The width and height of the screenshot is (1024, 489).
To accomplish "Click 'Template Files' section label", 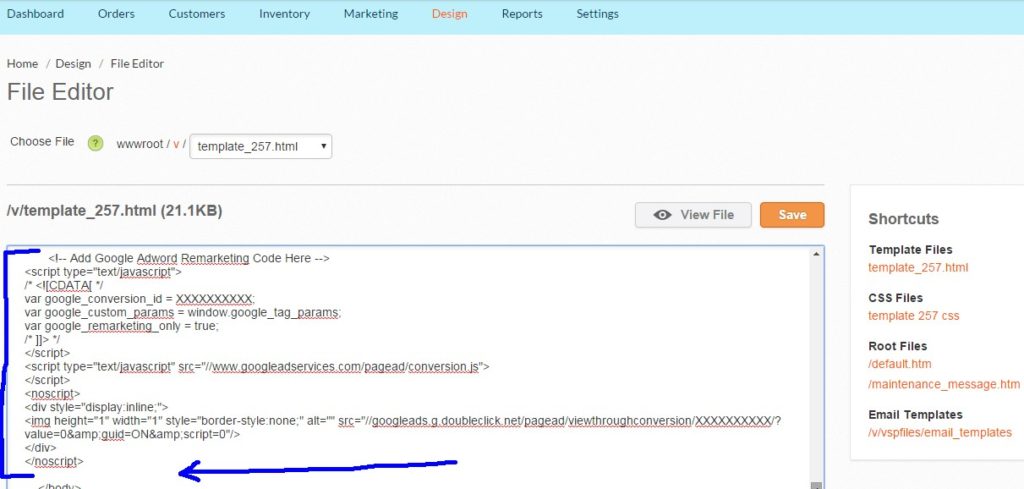I will click(x=910, y=249).
